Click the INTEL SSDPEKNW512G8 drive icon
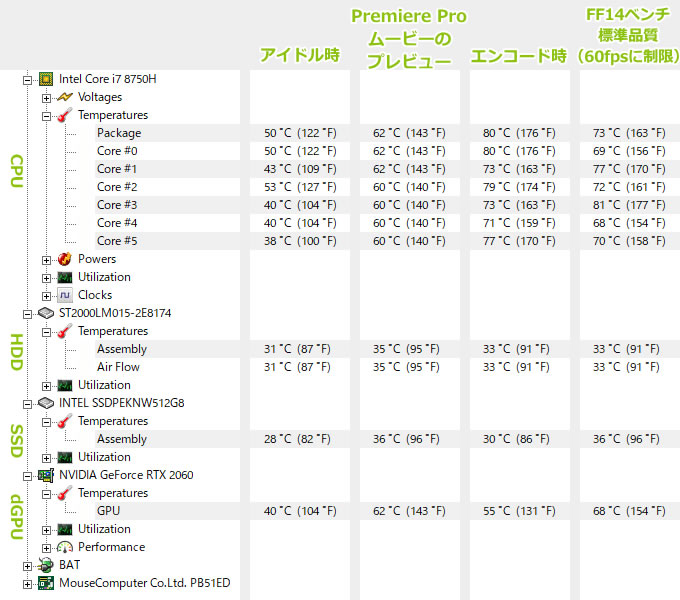The width and height of the screenshot is (680, 600). [45, 403]
